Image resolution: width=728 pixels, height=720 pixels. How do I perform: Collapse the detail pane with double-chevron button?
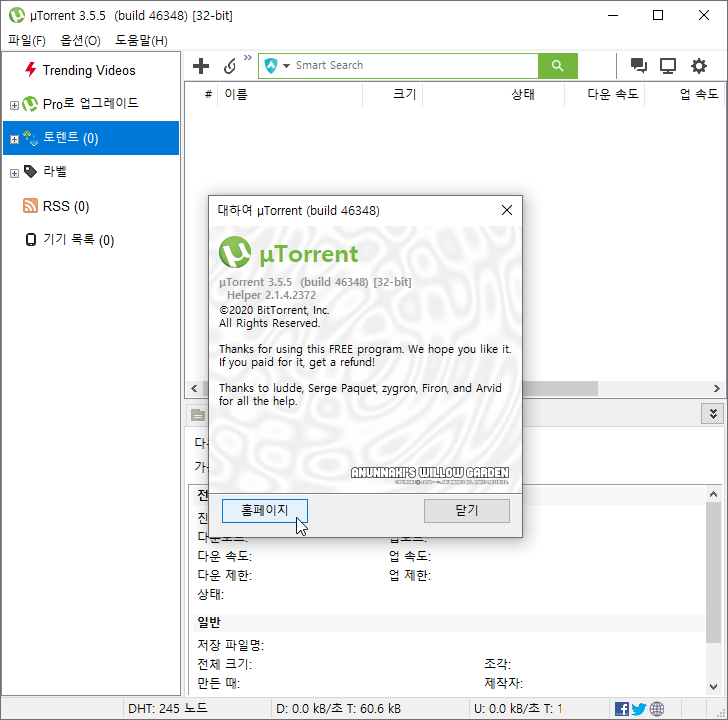pyautogui.click(x=713, y=413)
